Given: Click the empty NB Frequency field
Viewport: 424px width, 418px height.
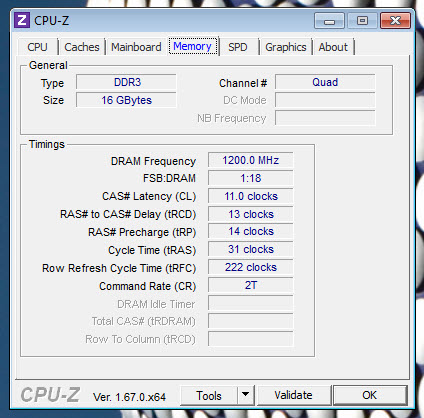Looking at the screenshot, I should coord(325,118).
